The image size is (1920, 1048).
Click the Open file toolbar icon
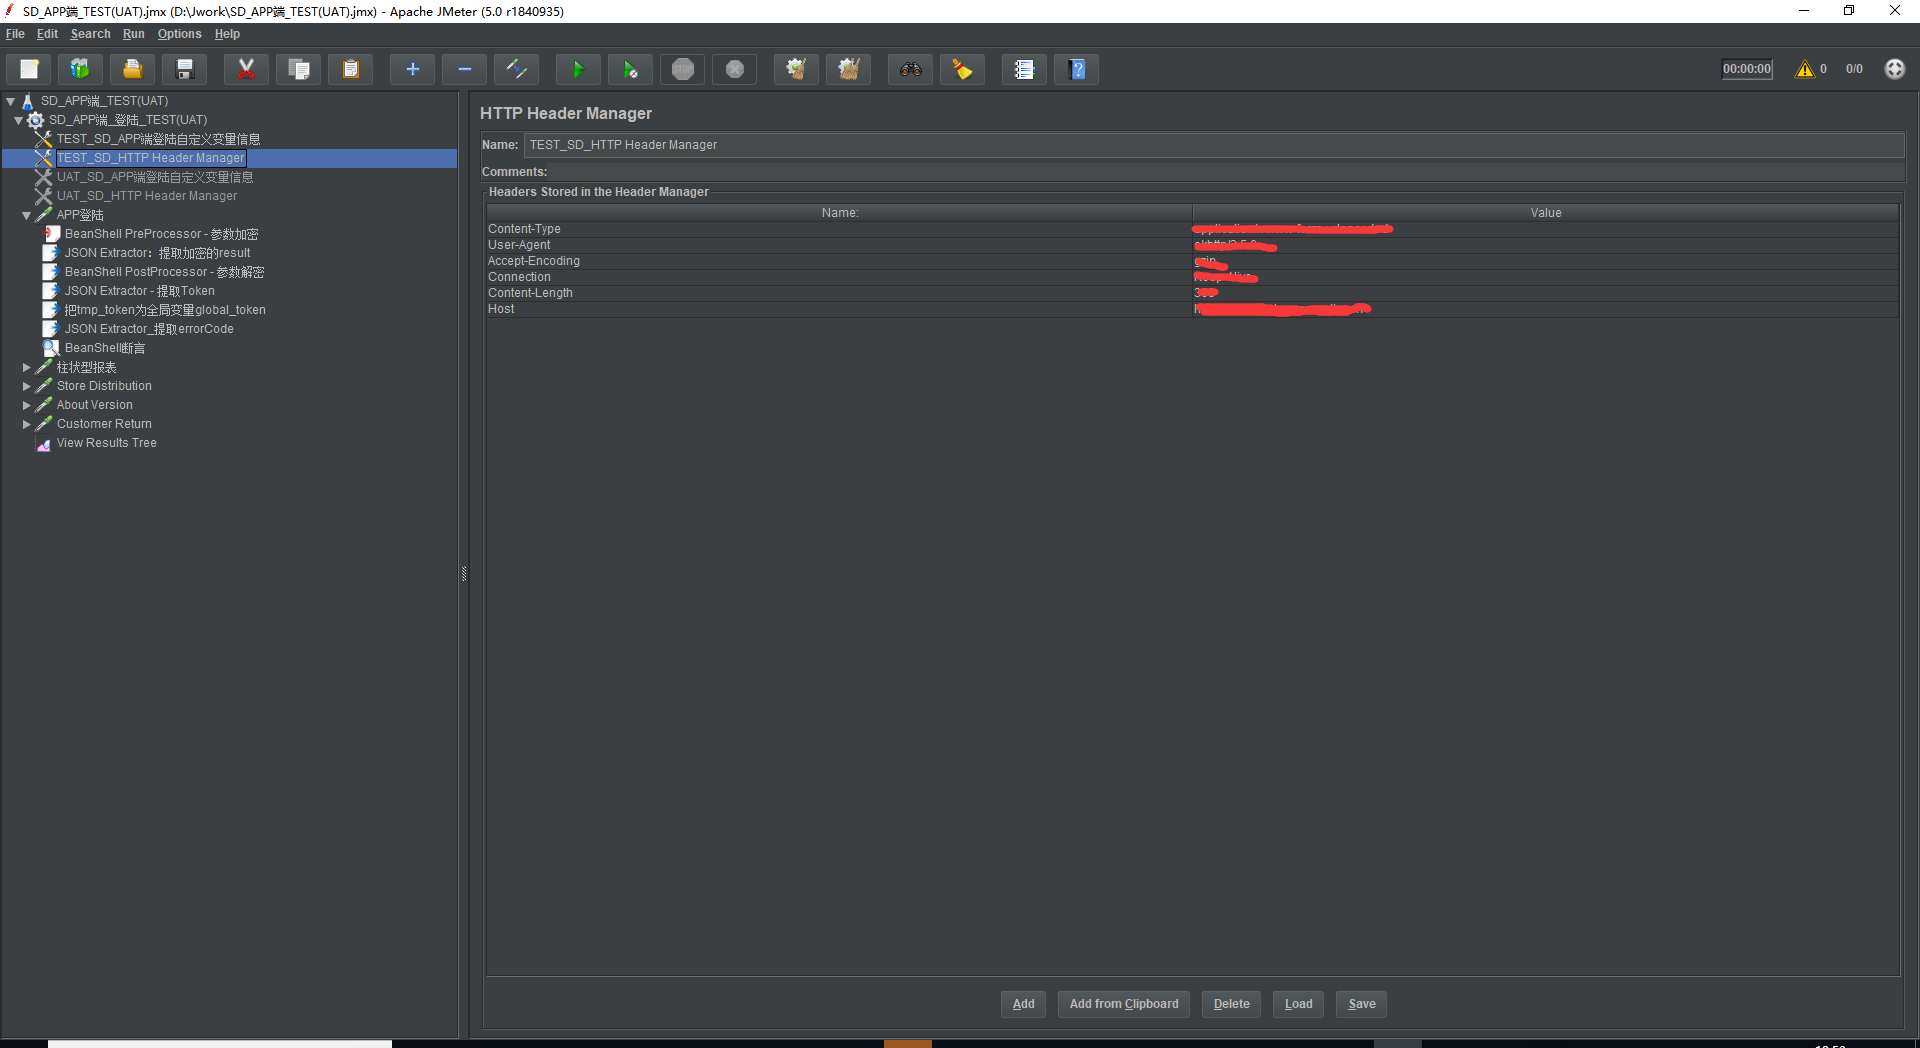[133, 69]
